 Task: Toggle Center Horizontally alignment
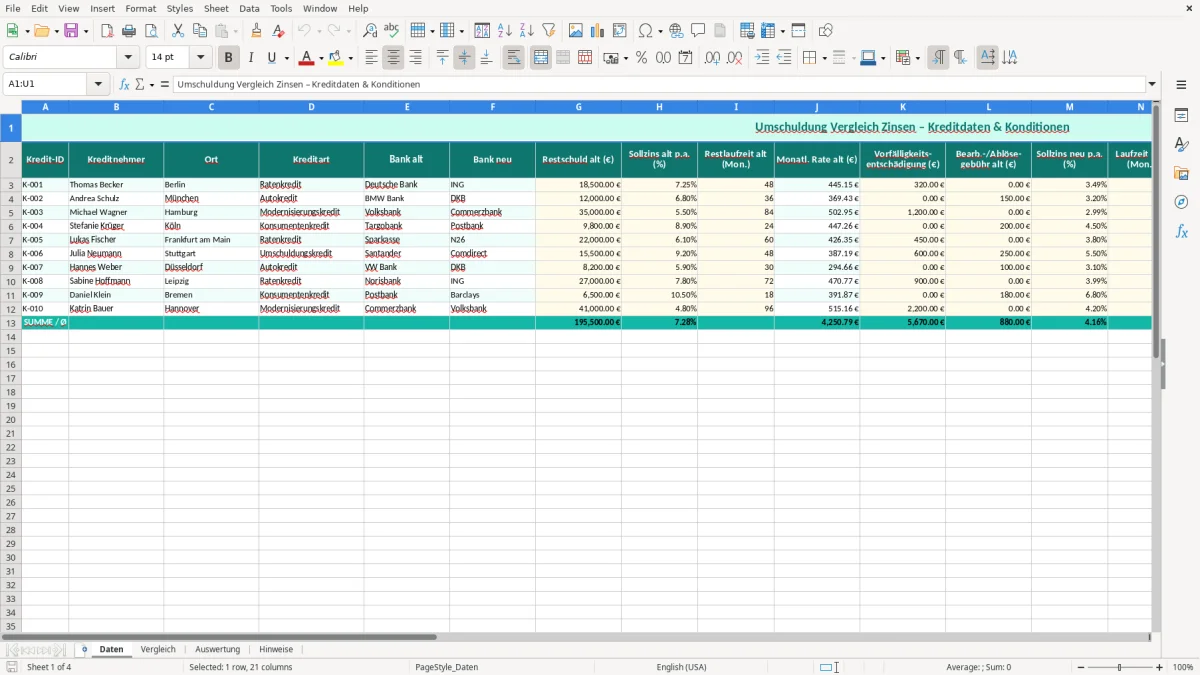[x=394, y=58]
